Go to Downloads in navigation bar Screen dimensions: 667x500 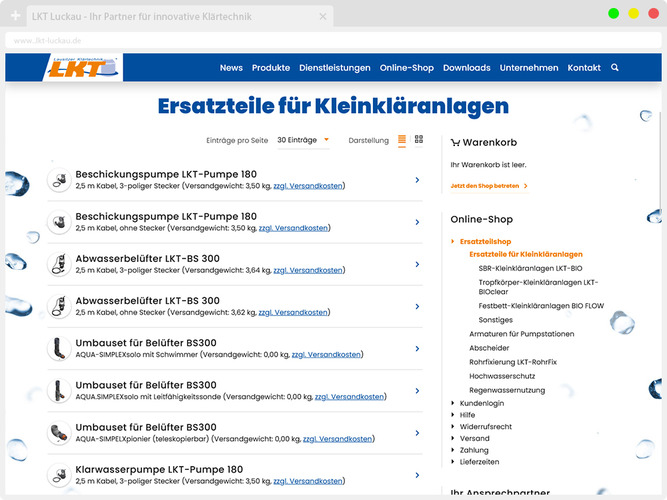pyautogui.click(x=467, y=68)
